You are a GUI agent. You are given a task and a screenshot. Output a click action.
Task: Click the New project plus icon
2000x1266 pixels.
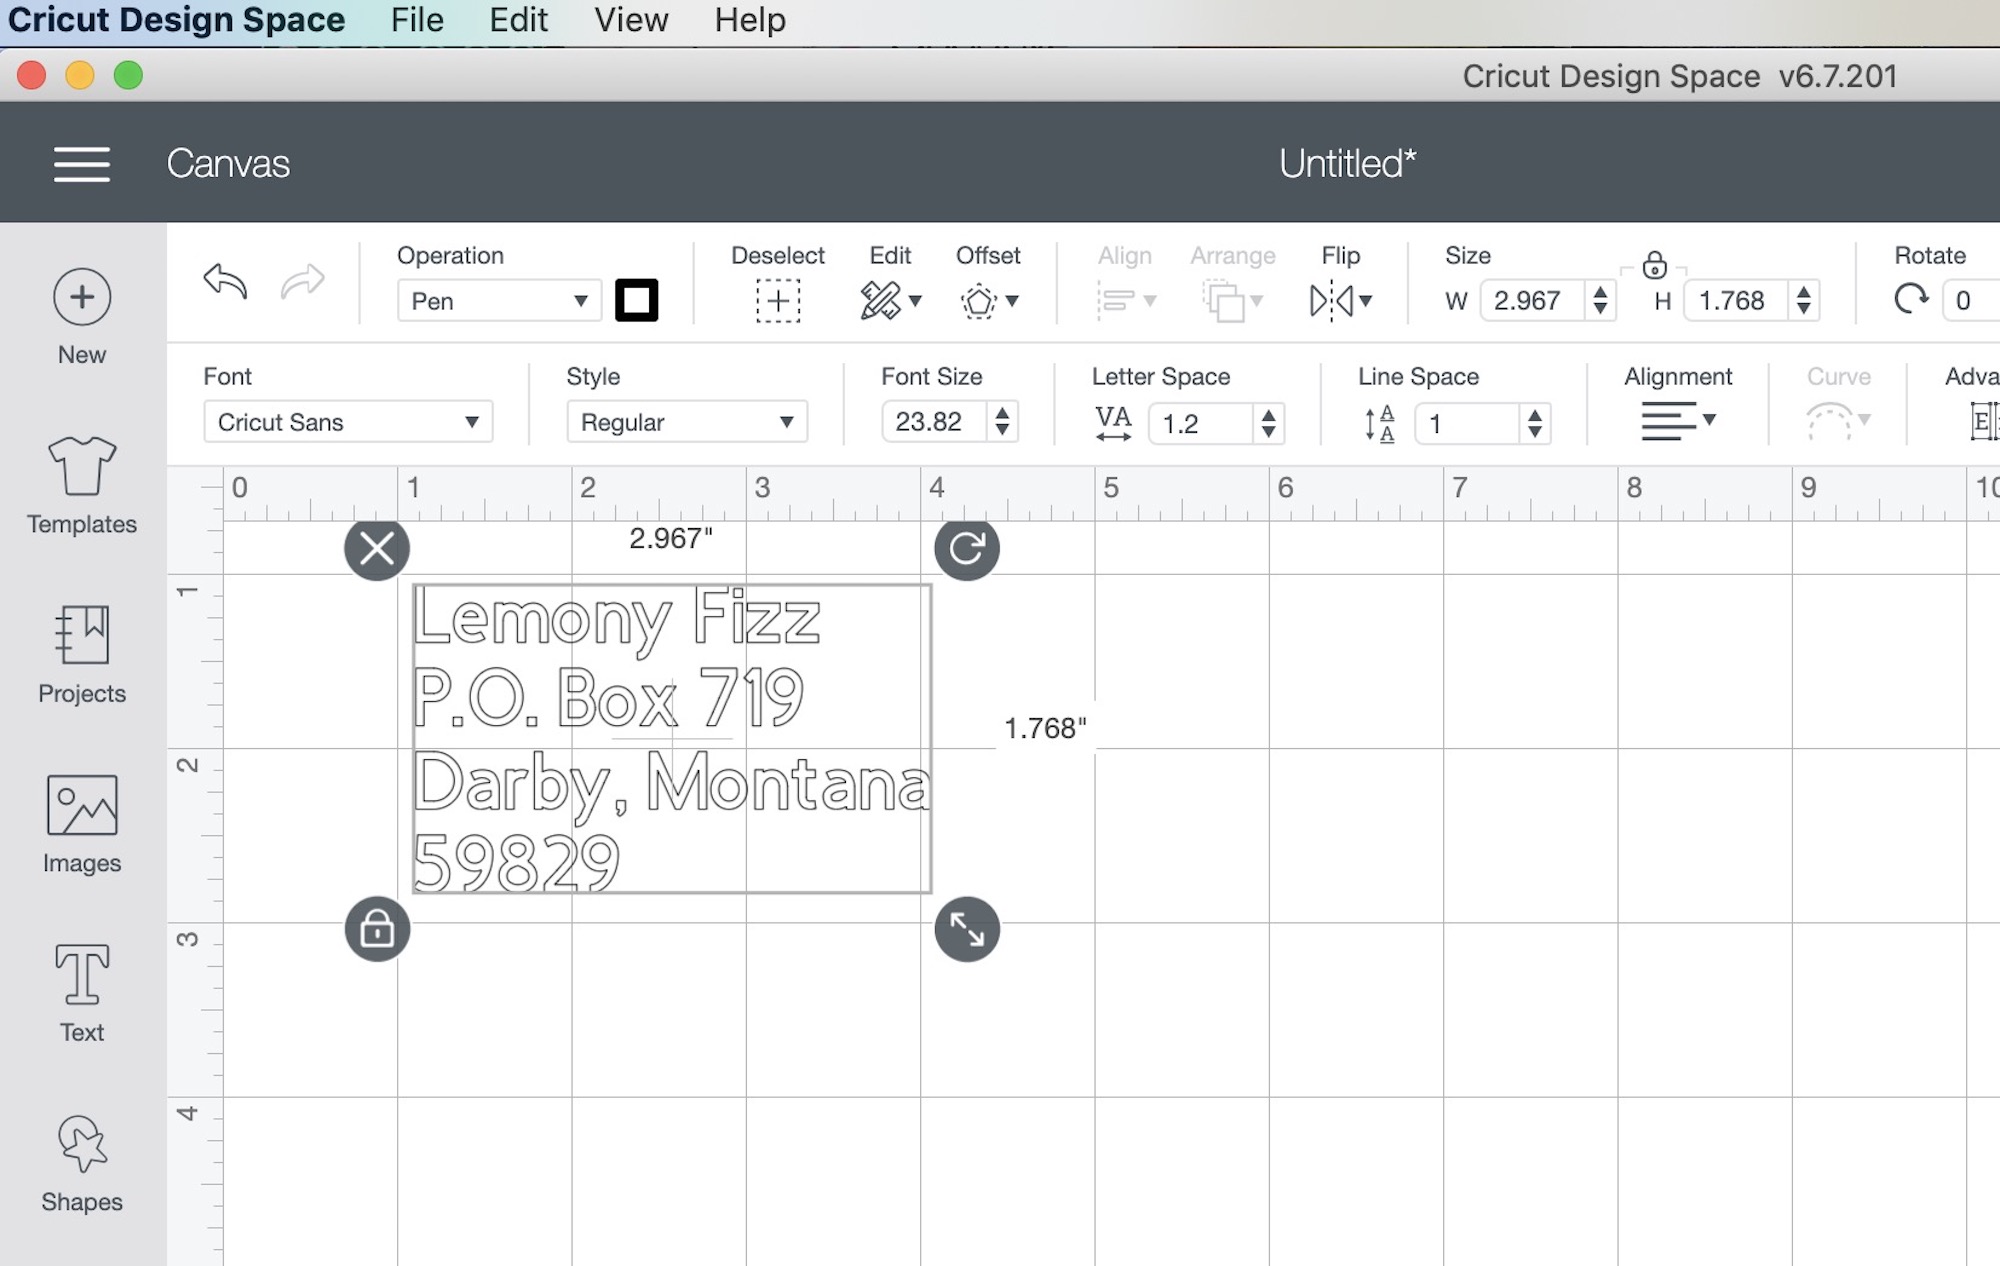[82, 297]
